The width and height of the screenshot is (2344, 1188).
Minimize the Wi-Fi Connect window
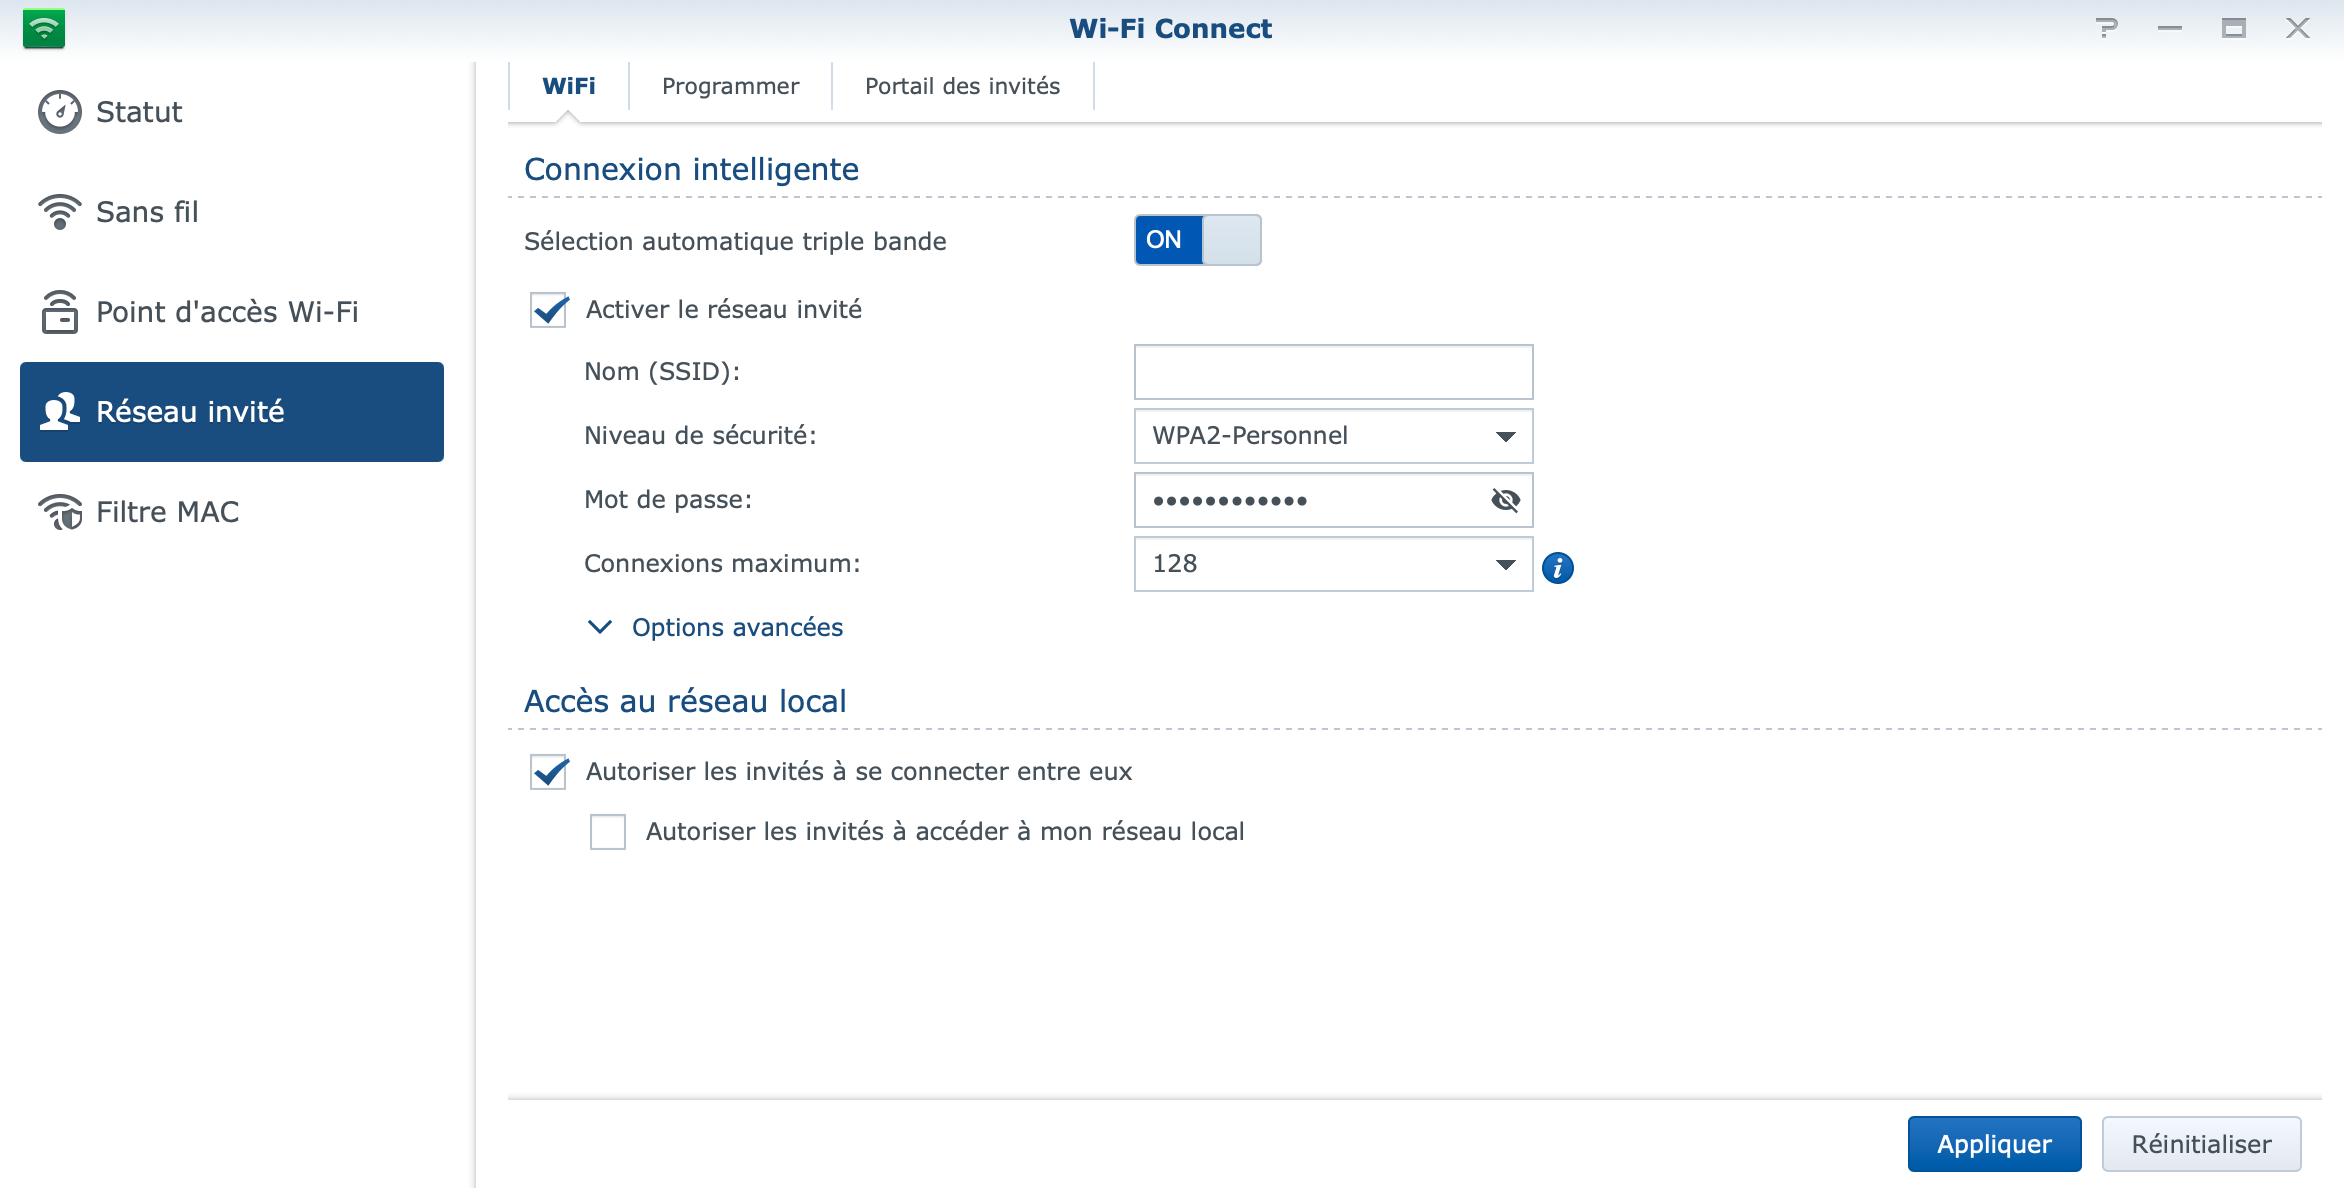2170,28
